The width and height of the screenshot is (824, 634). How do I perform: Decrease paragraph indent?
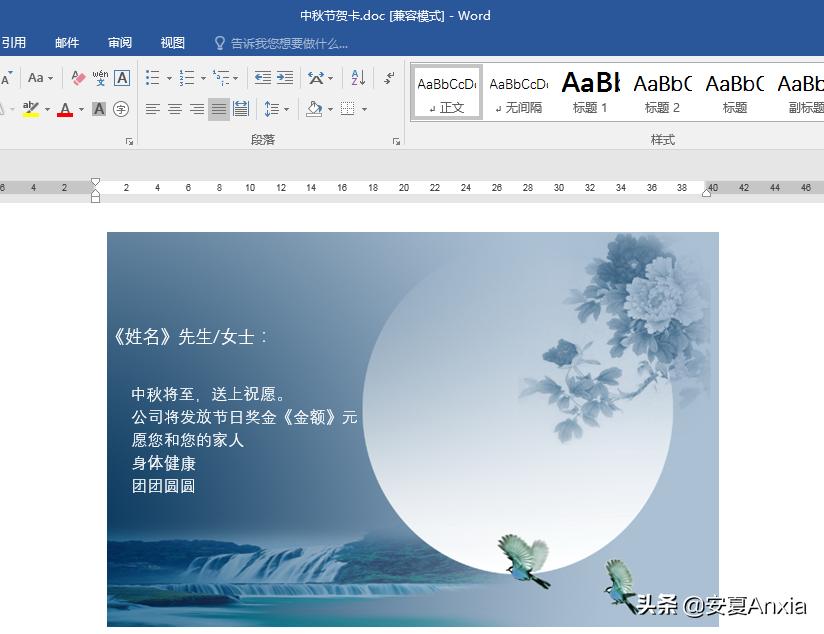click(x=262, y=77)
